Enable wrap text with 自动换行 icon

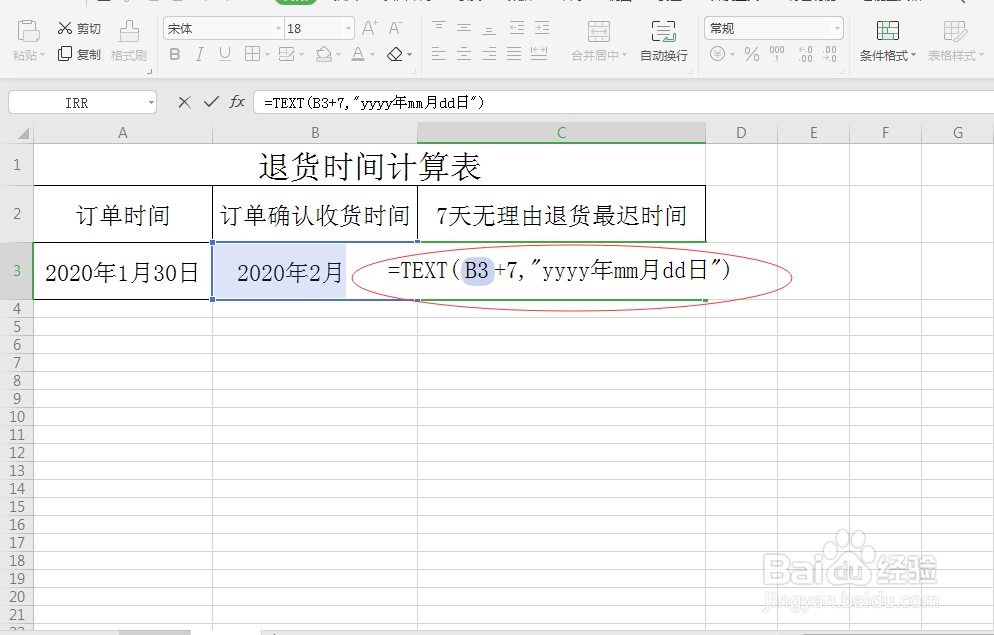tap(663, 40)
